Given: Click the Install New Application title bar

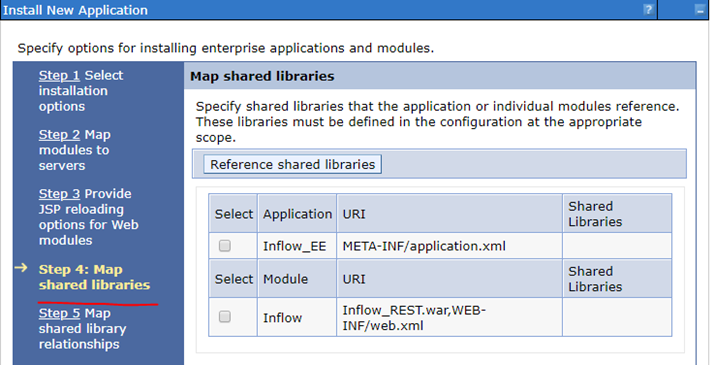Looking at the screenshot, I should click(328, 10).
